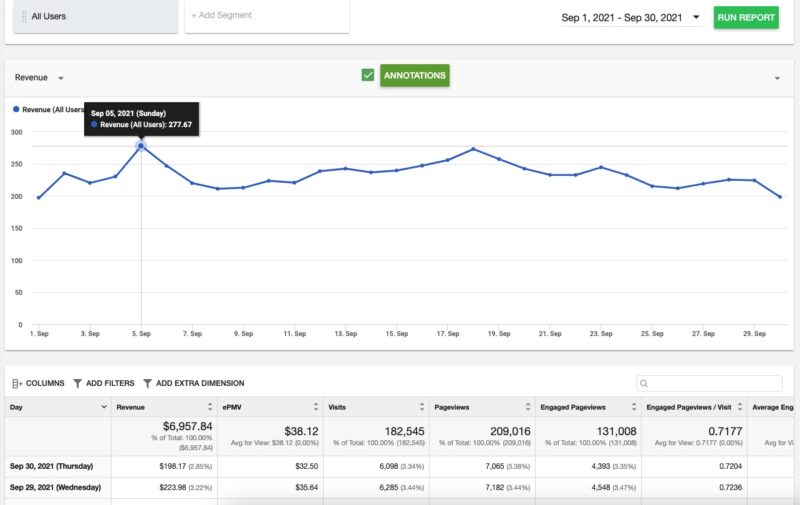This screenshot has height=505, width=800.
Task: Open the Revenue metric dropdown
Action: tap(61, 78)
